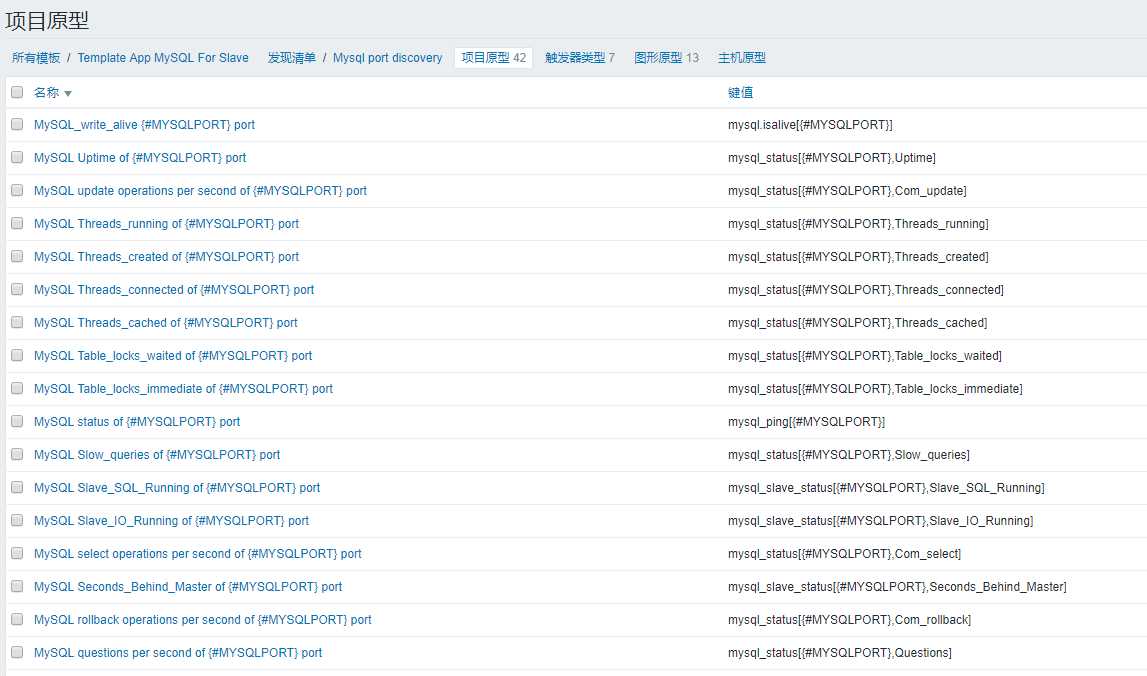This screenshot has height=676, width=1147.
Task: Open MySQL Table_locks_immediate item prototype
Action: pos(183,388)
